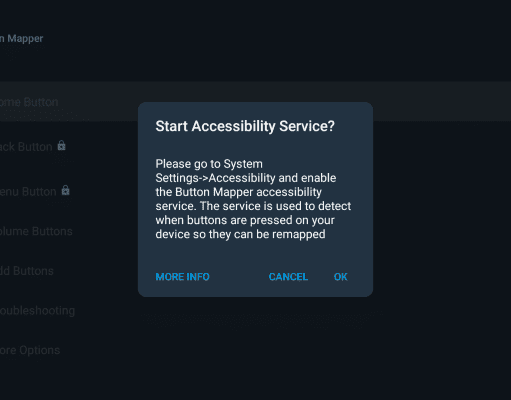
Task: Click the dialog's explanatory message text
Action: [253, 199]
